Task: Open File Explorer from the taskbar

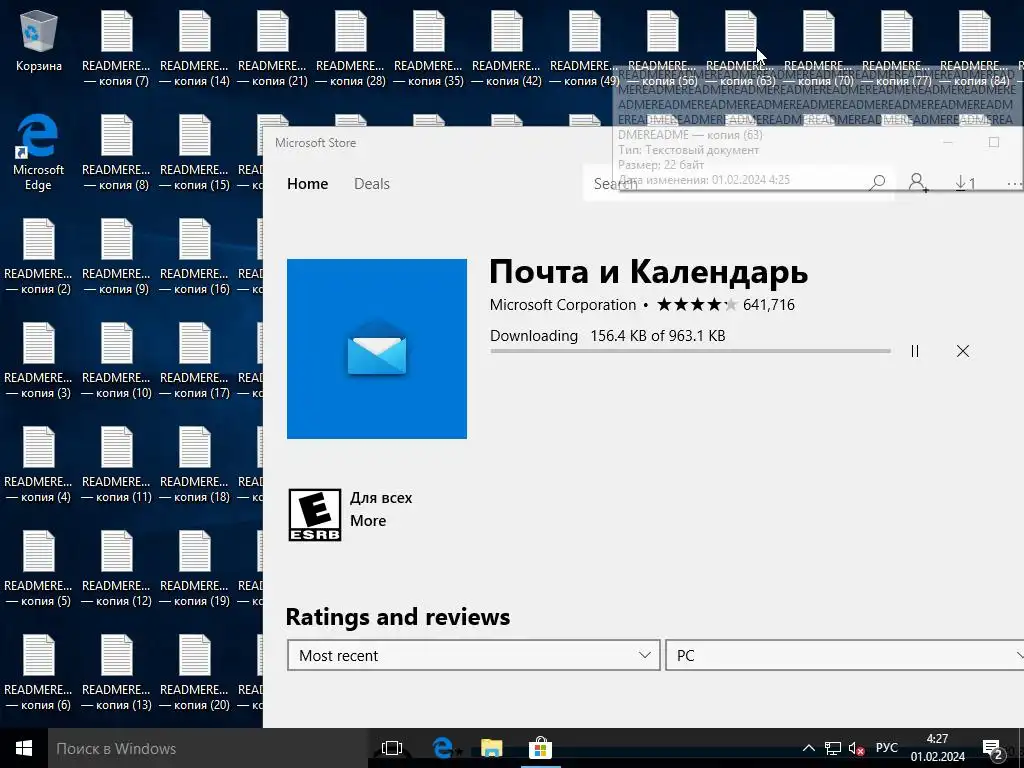Action: pyautogui.click(x=492, y=748)
